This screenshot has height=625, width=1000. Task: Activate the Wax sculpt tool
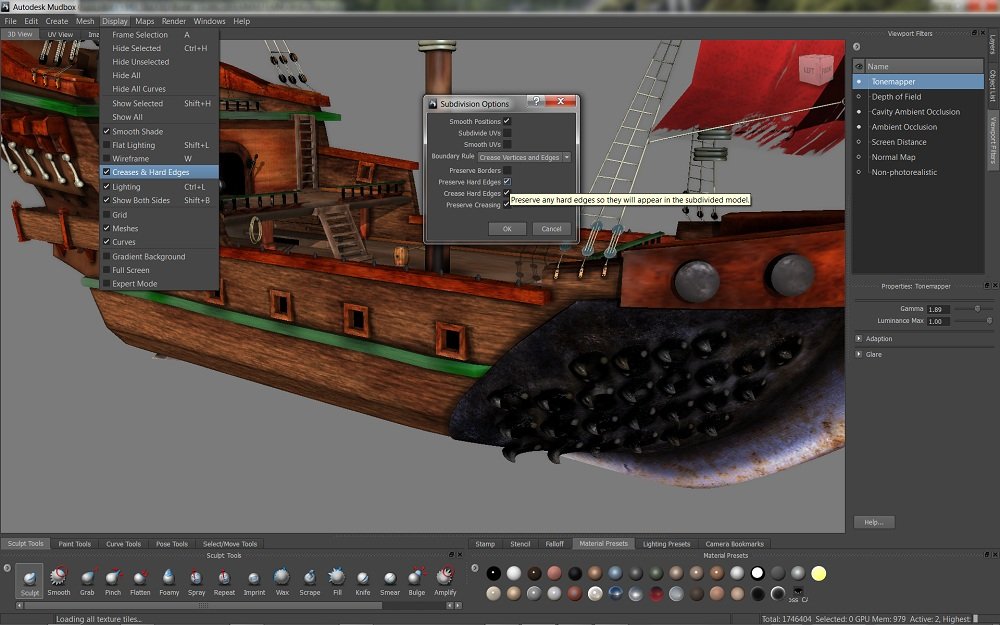283,578
